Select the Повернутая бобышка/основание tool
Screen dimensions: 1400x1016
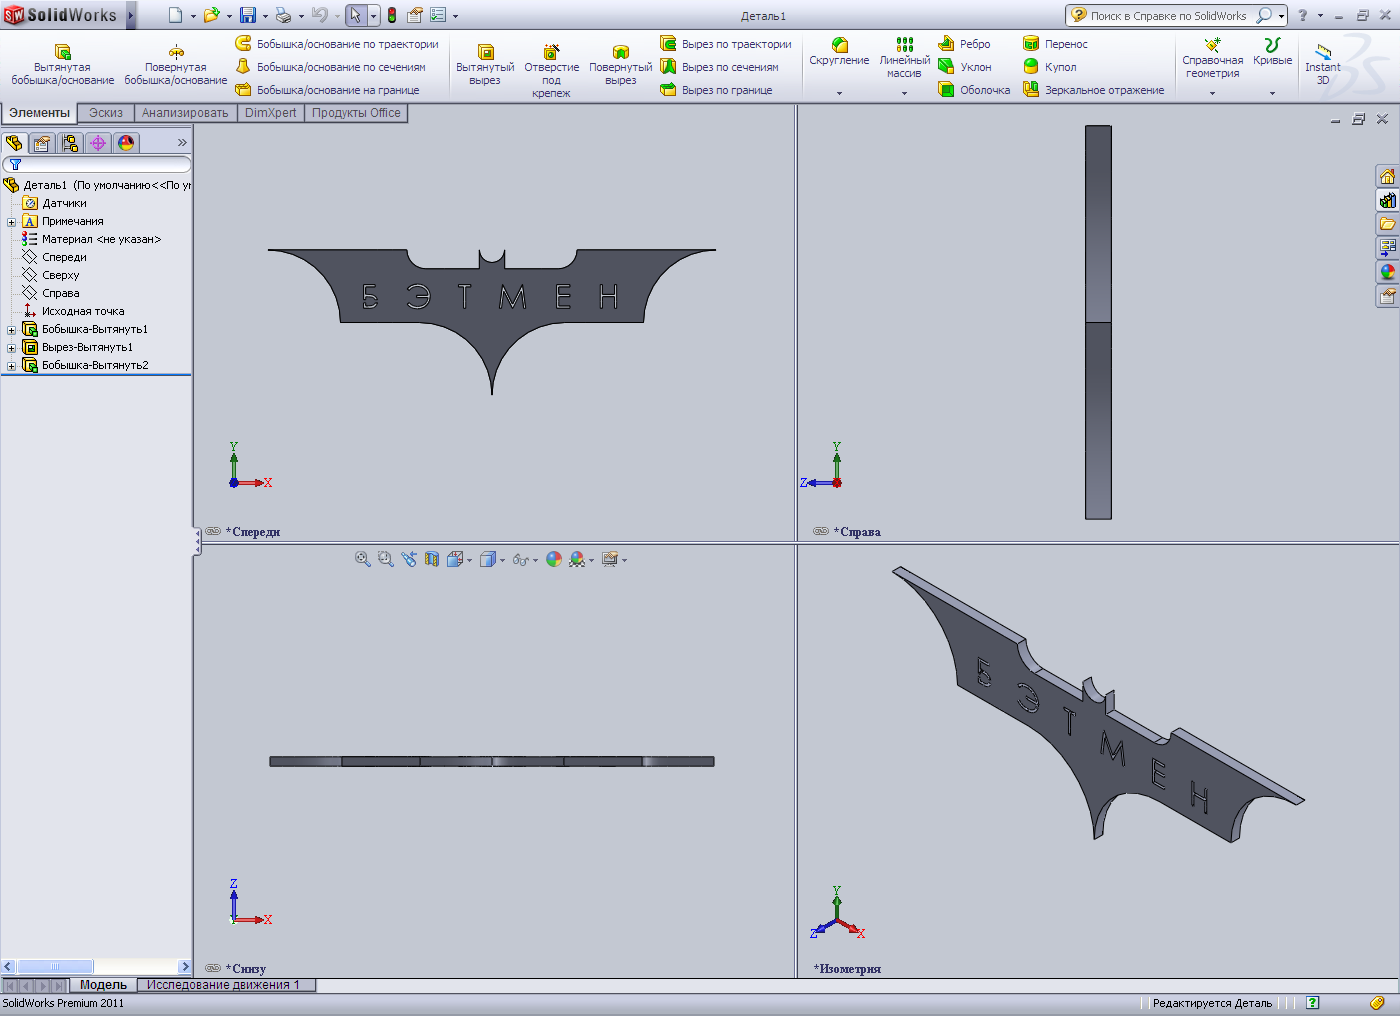176,64
